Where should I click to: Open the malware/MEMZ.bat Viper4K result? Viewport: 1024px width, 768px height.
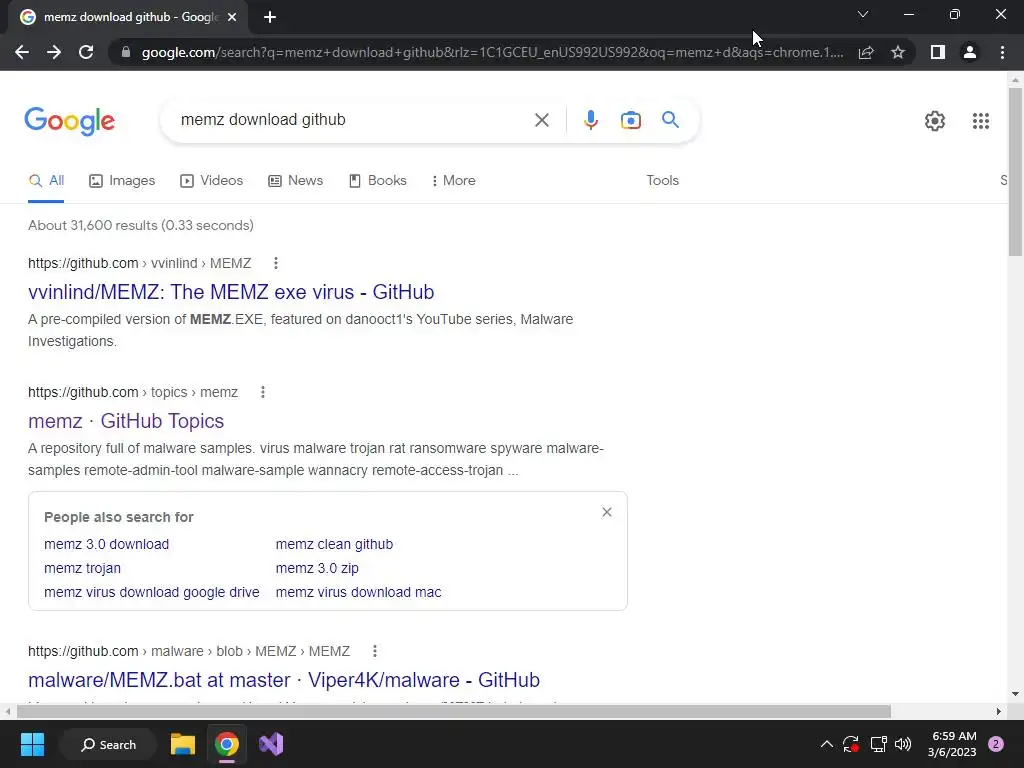284,680
